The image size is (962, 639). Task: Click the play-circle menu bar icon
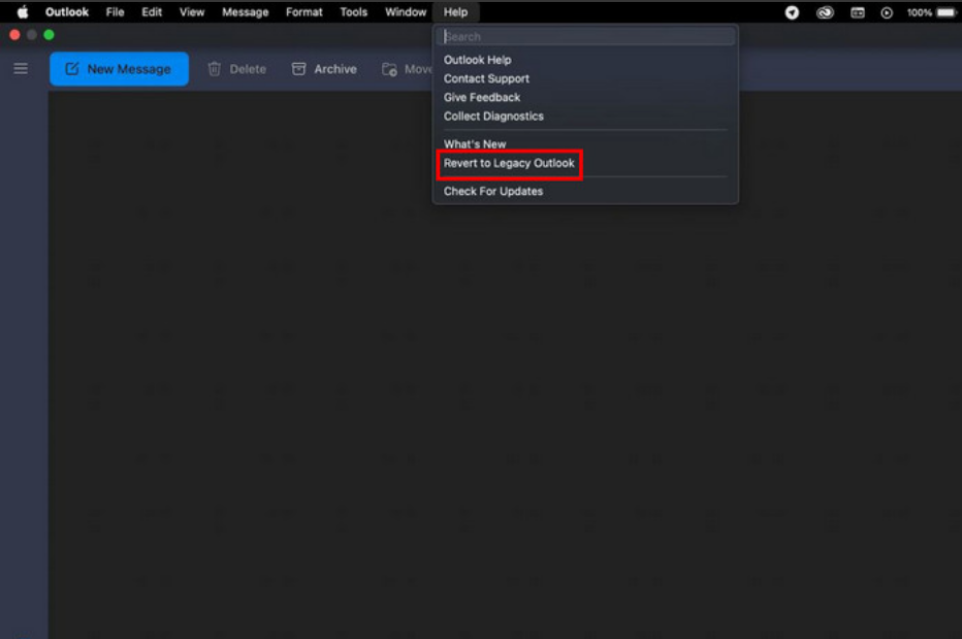tap(887, 12)
